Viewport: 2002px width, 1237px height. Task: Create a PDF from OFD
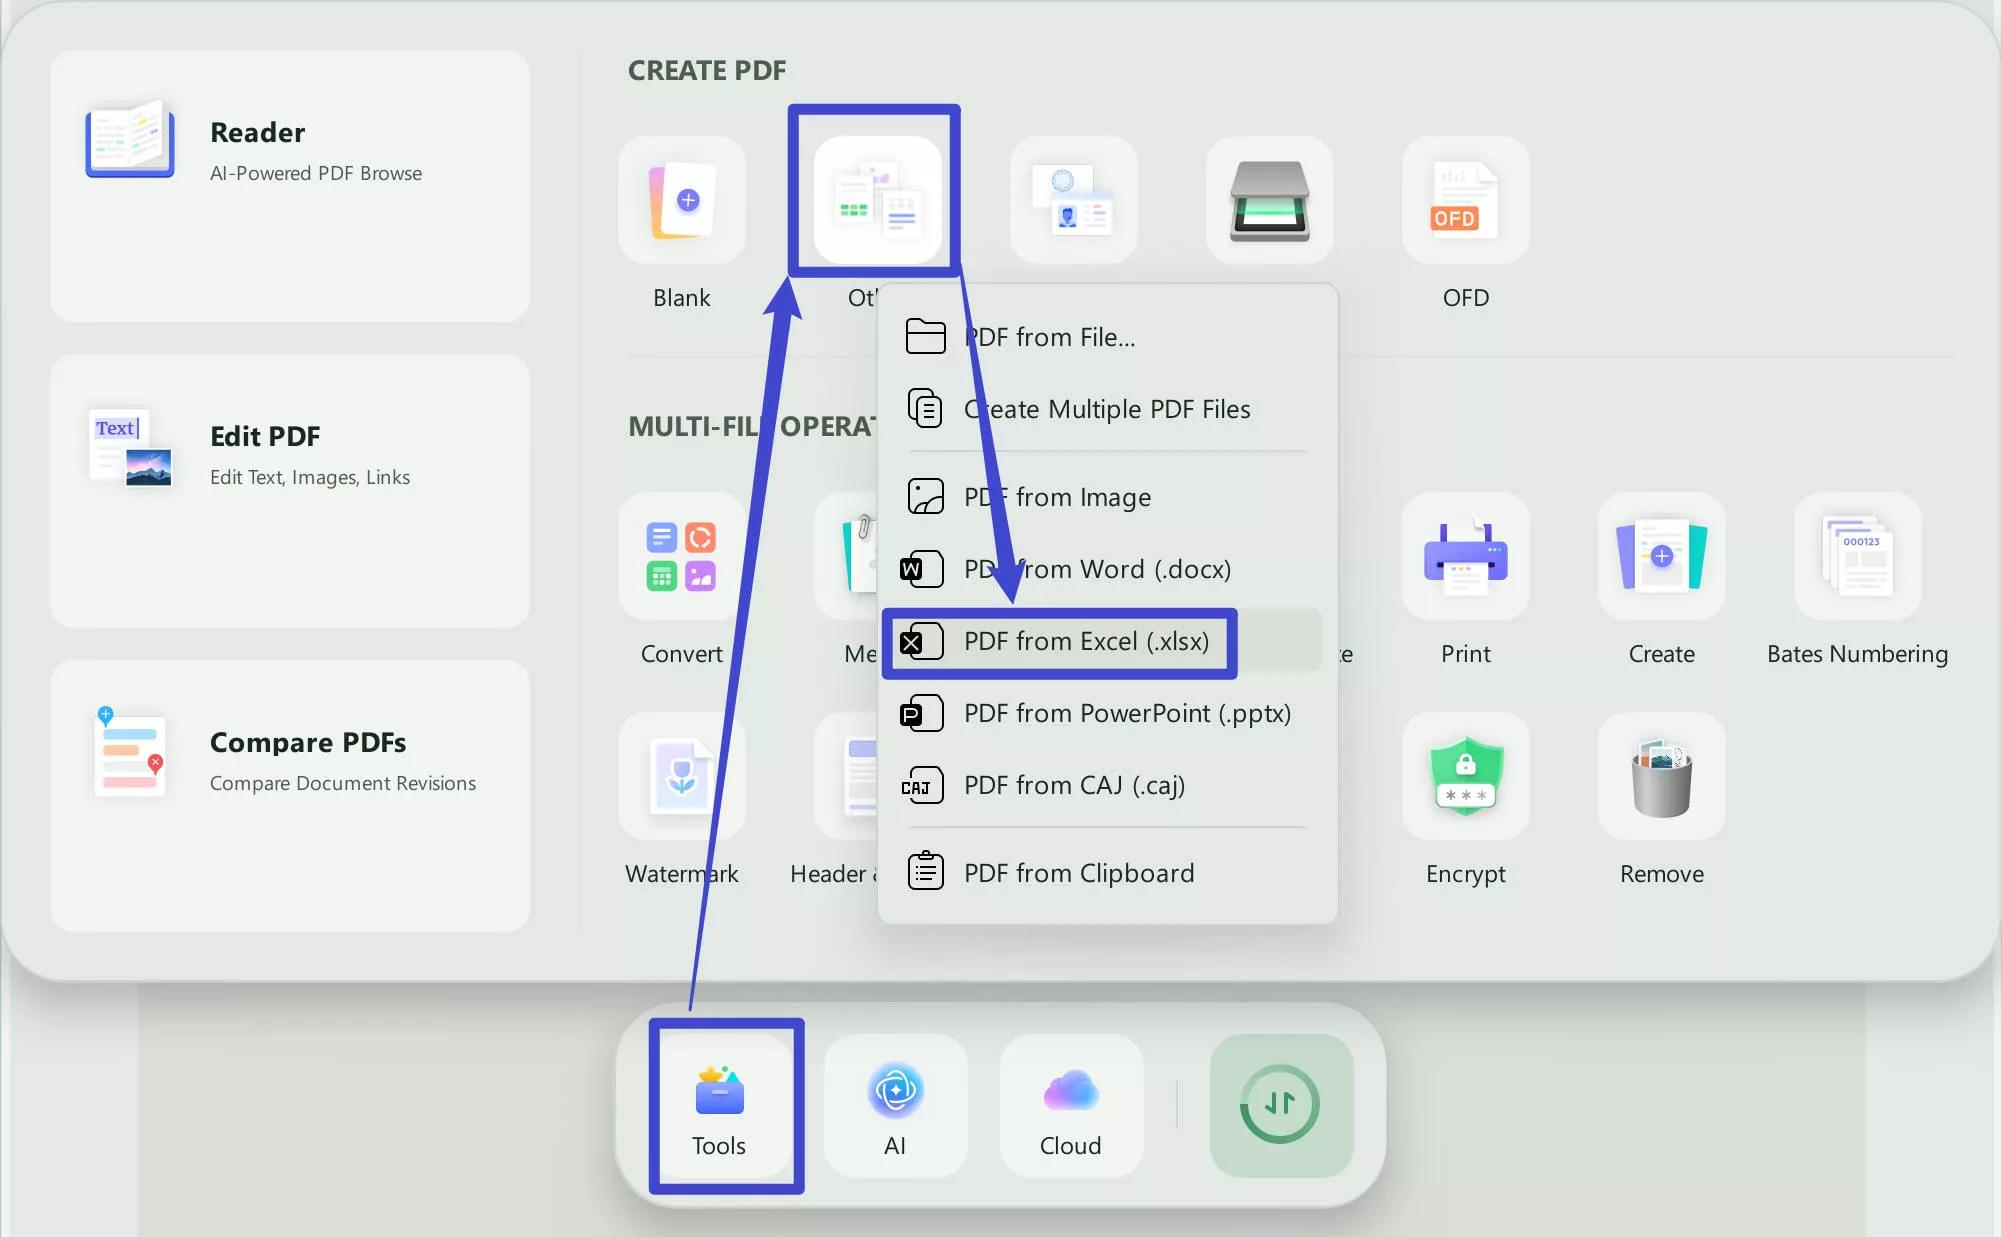[1464, 201]
